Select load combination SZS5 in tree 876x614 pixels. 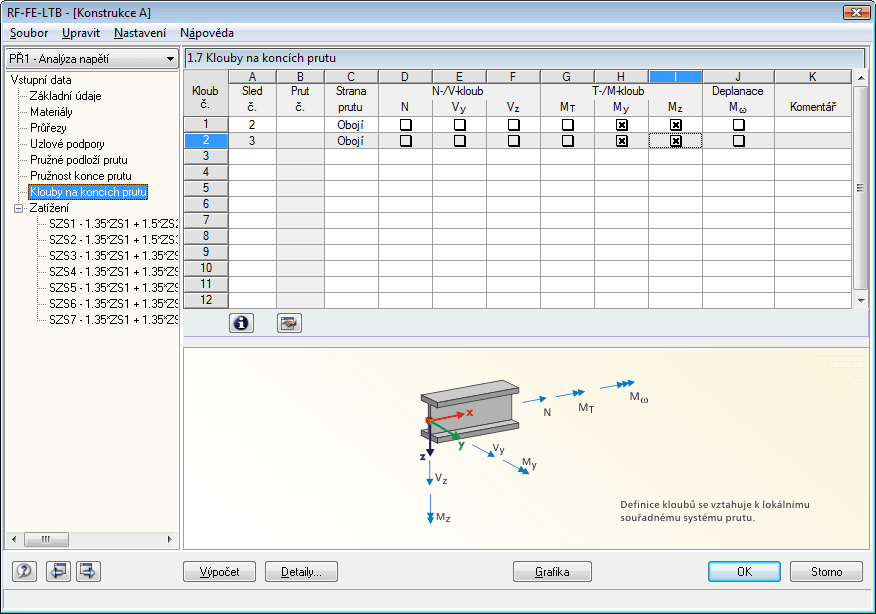point(113,288)
